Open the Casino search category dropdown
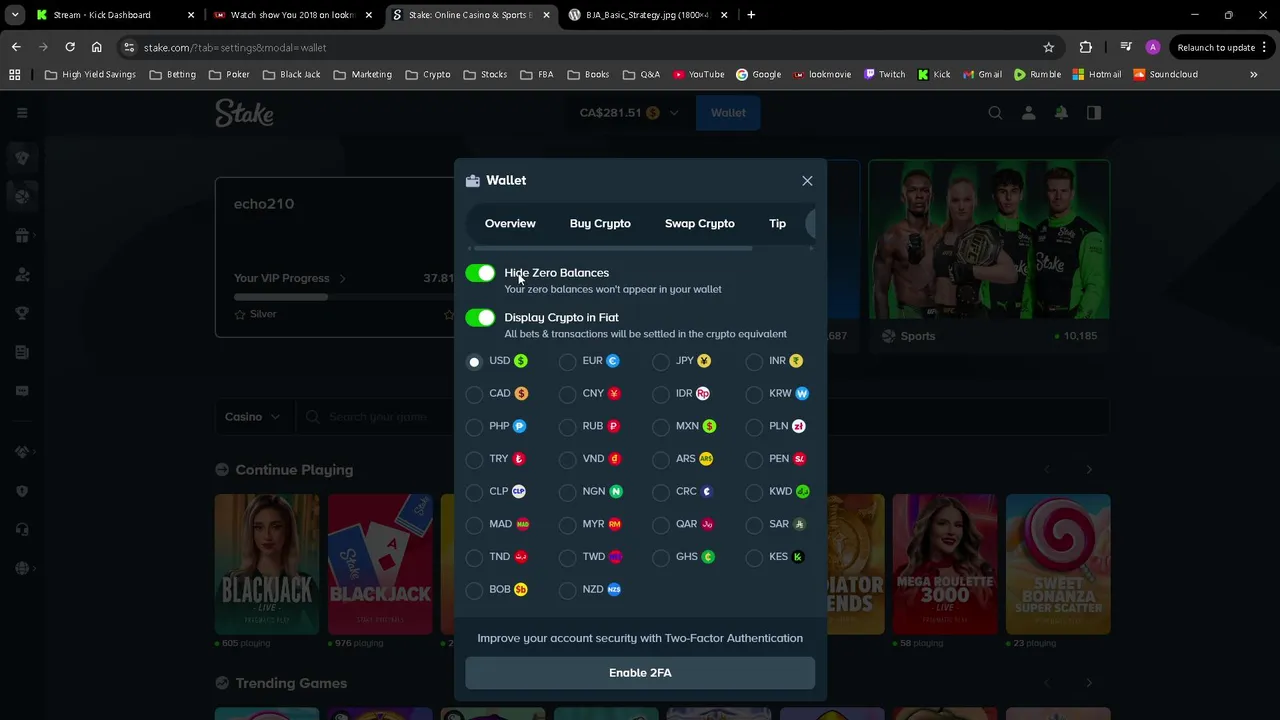Screen dimensions: 1280x720 [x=252, y=417]
